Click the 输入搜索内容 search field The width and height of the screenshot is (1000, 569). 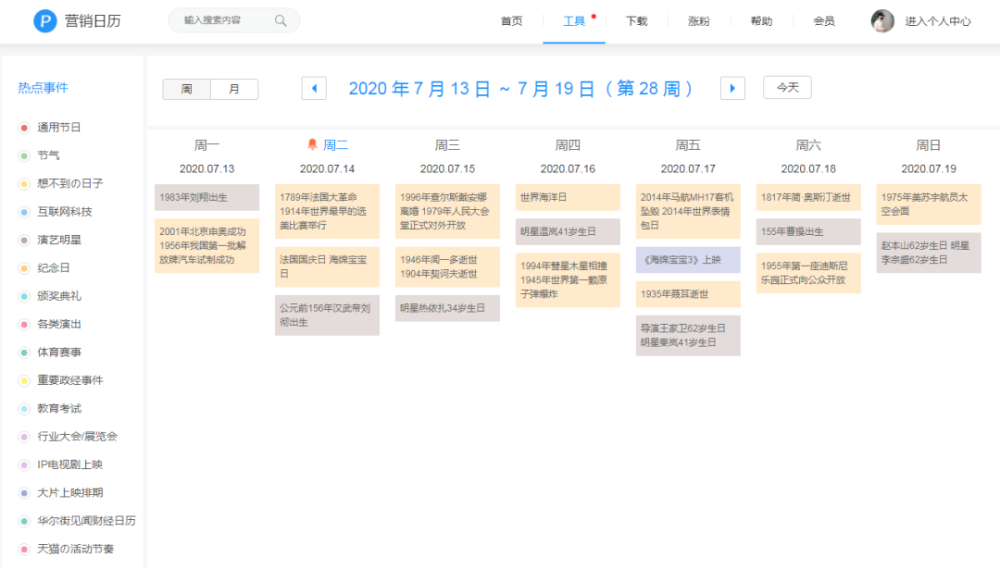(222, 21)
